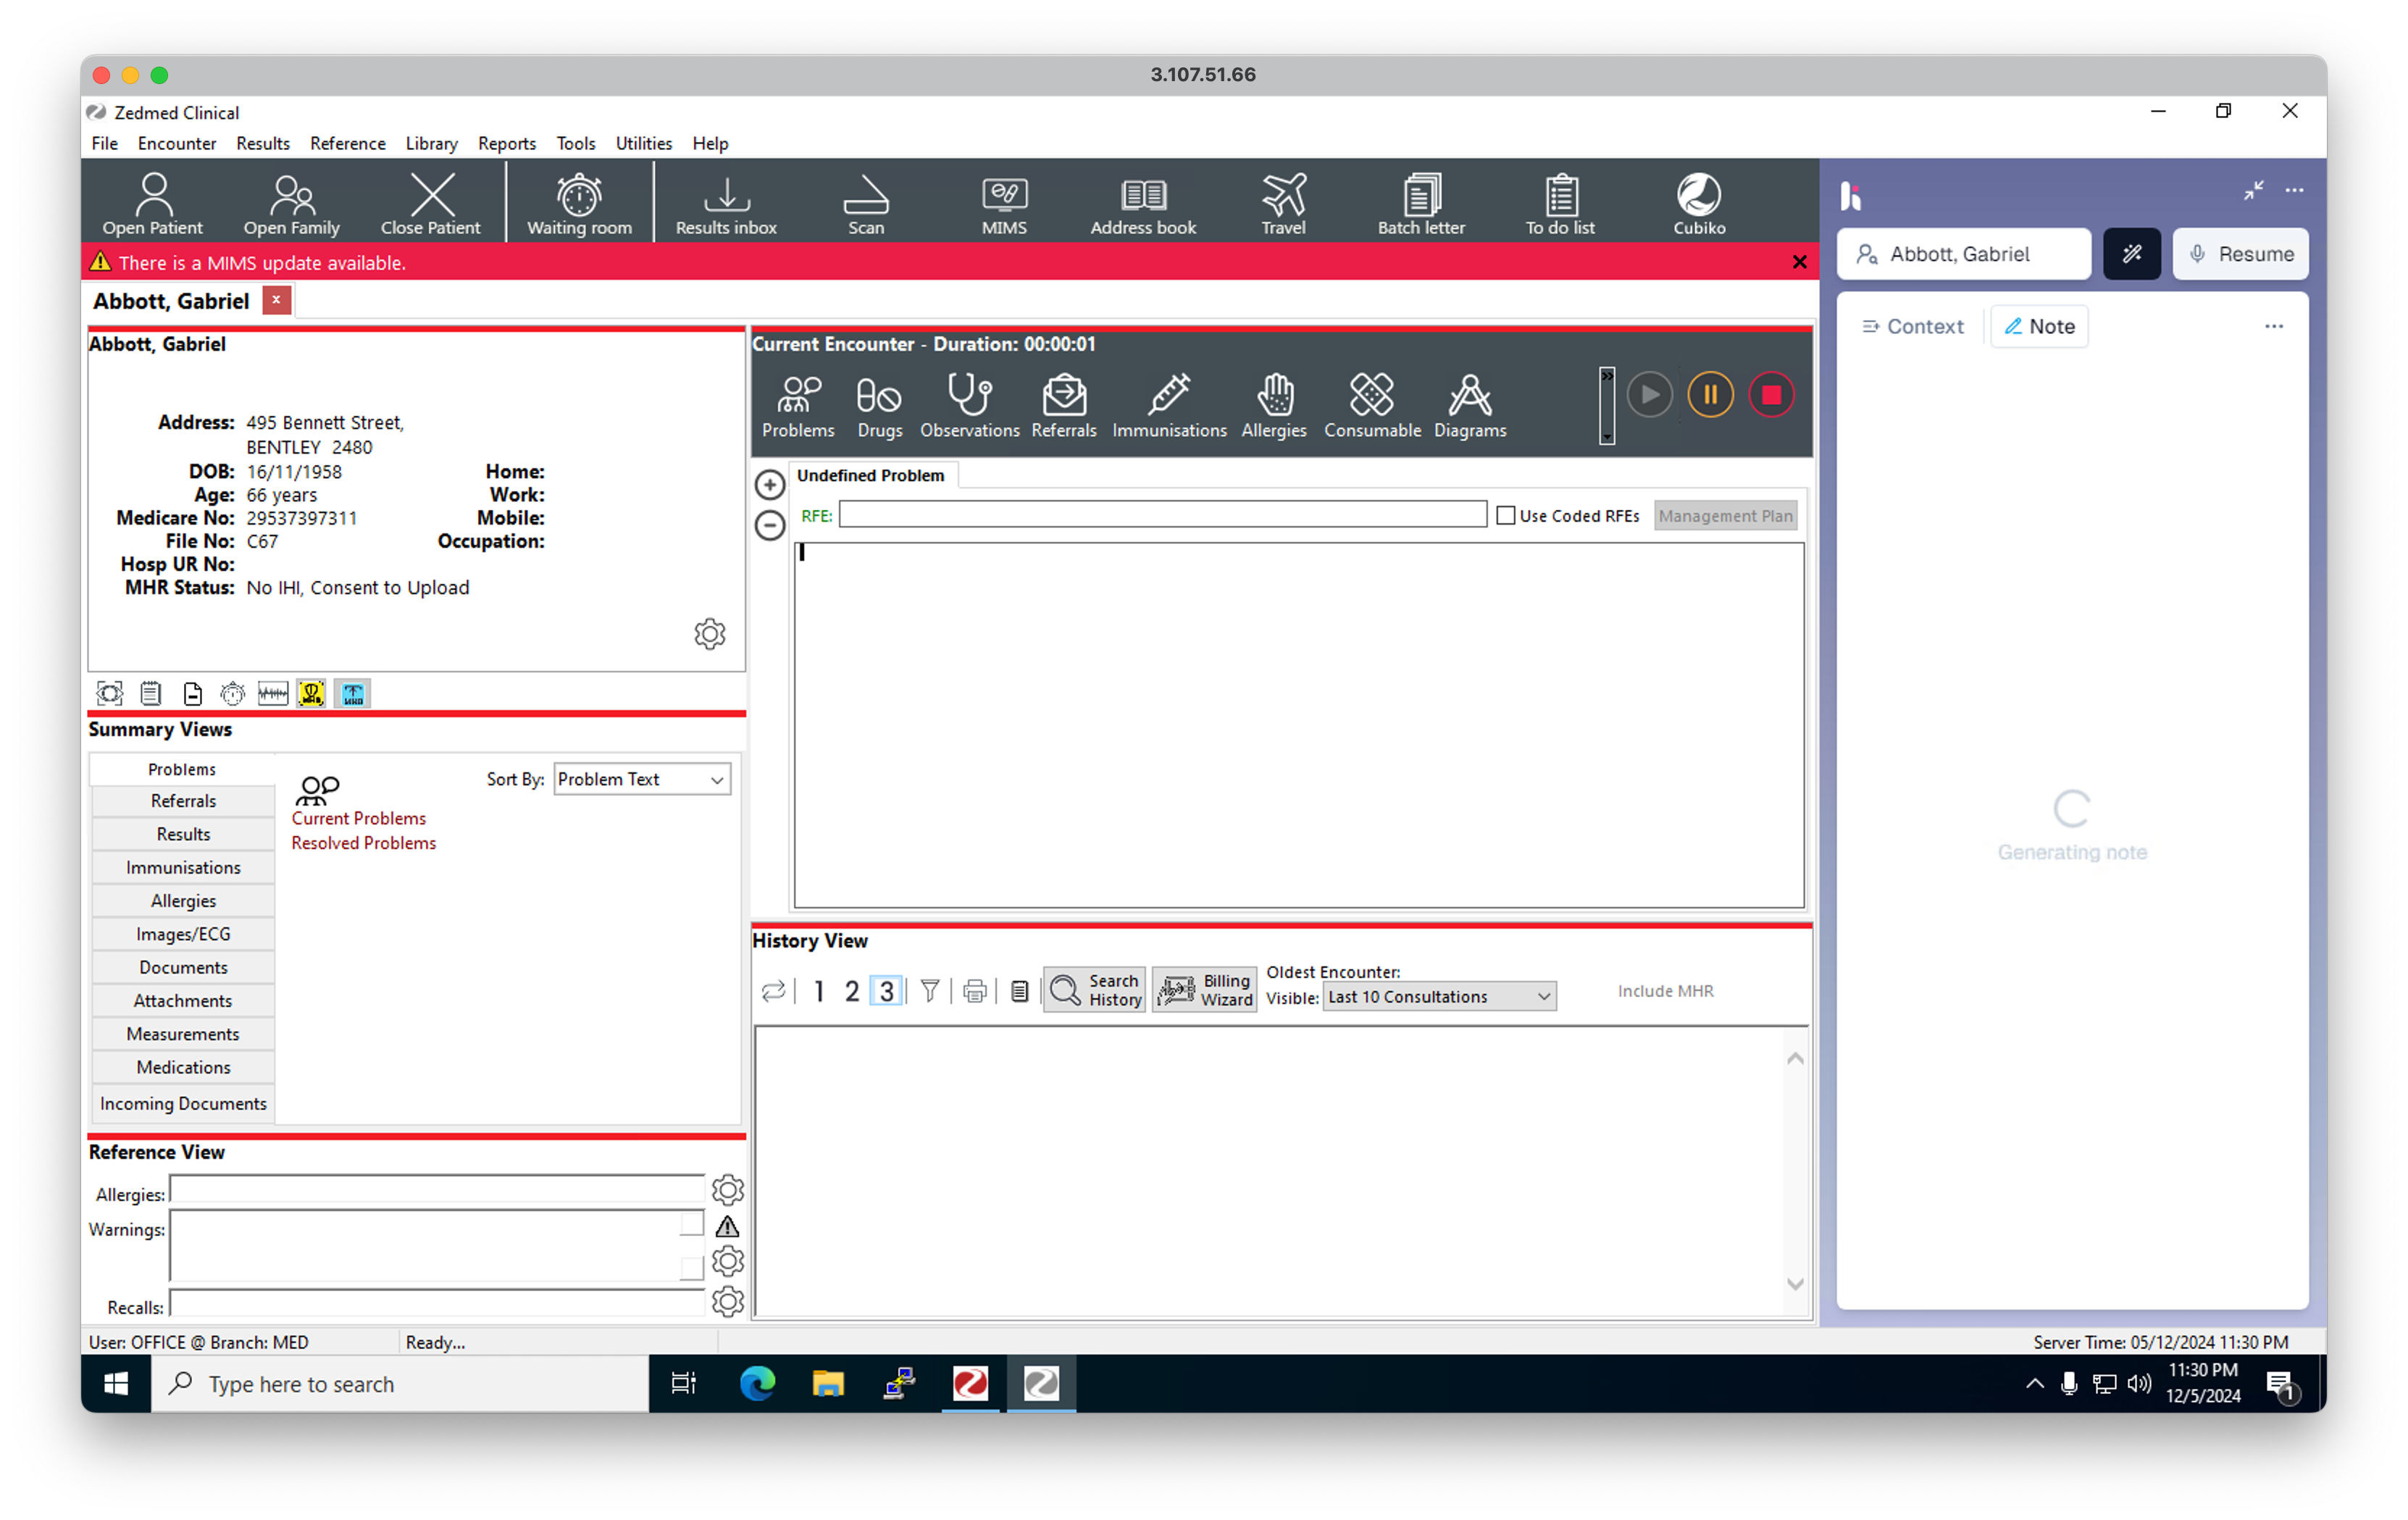Screen dimensions: 2408x1520
Task: Remove problem with the minus icon
Action: [769, 525]
